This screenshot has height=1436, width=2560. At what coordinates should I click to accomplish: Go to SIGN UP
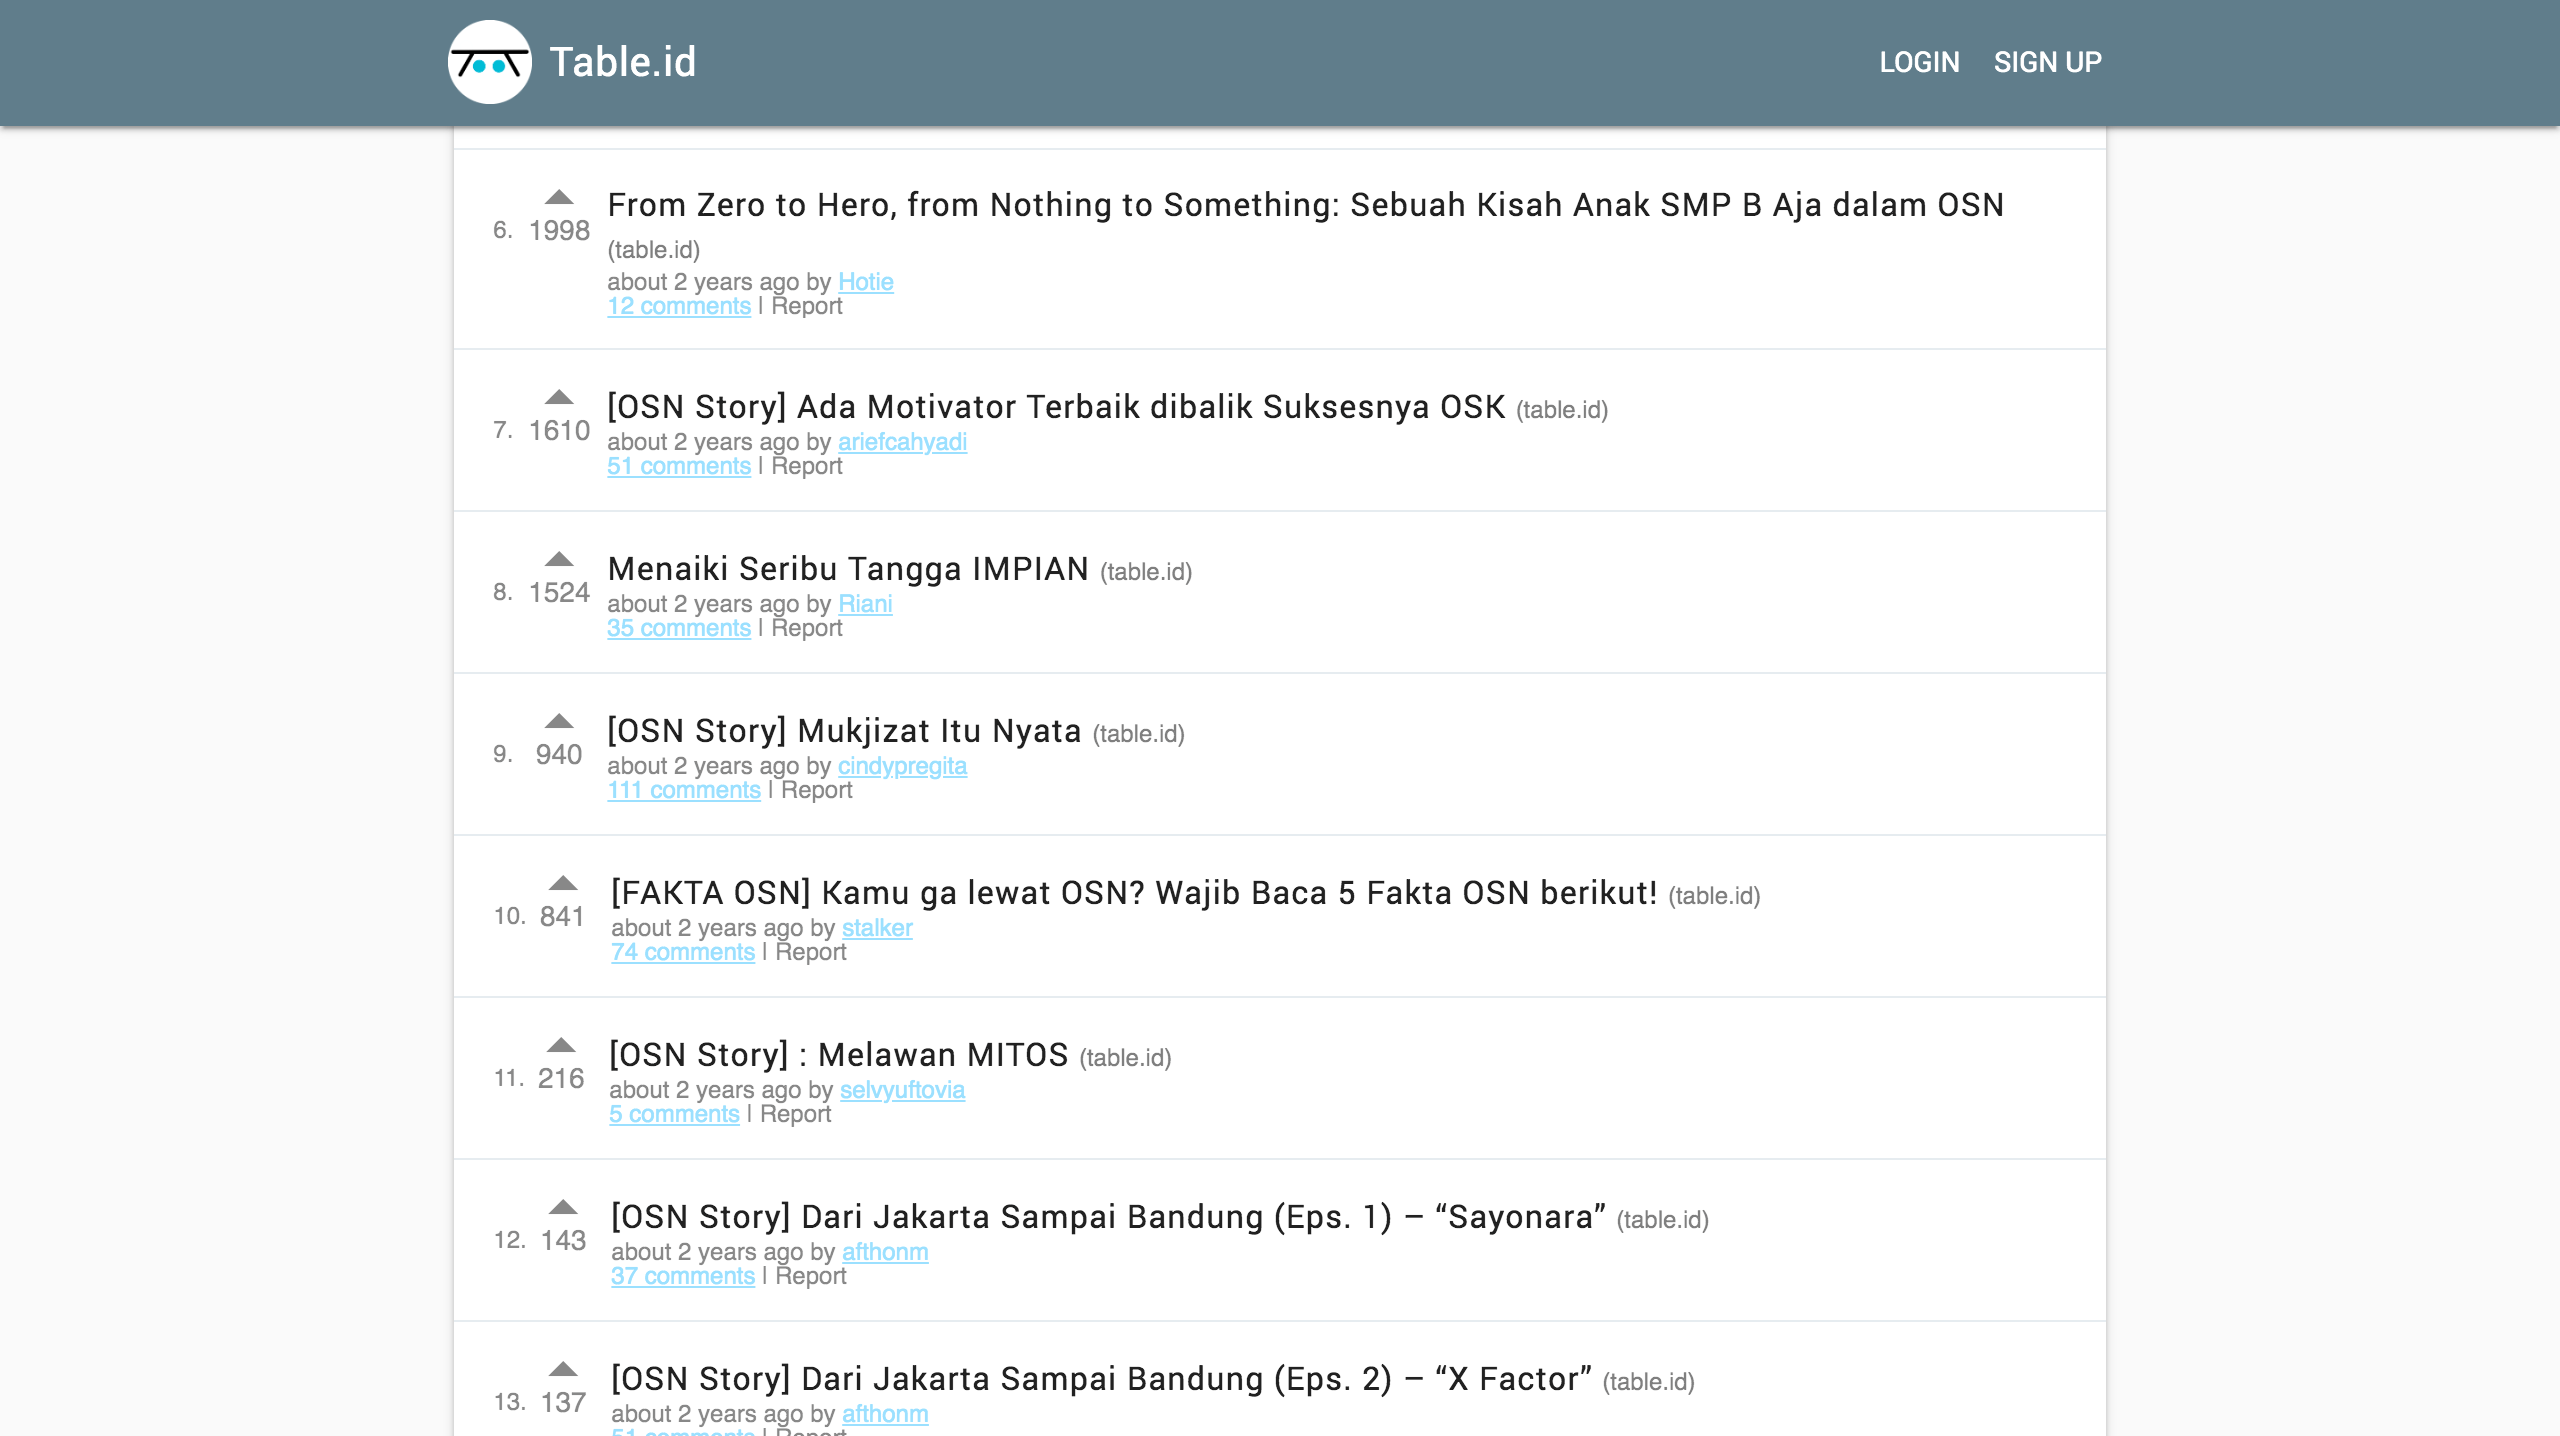coord(2047,62)
